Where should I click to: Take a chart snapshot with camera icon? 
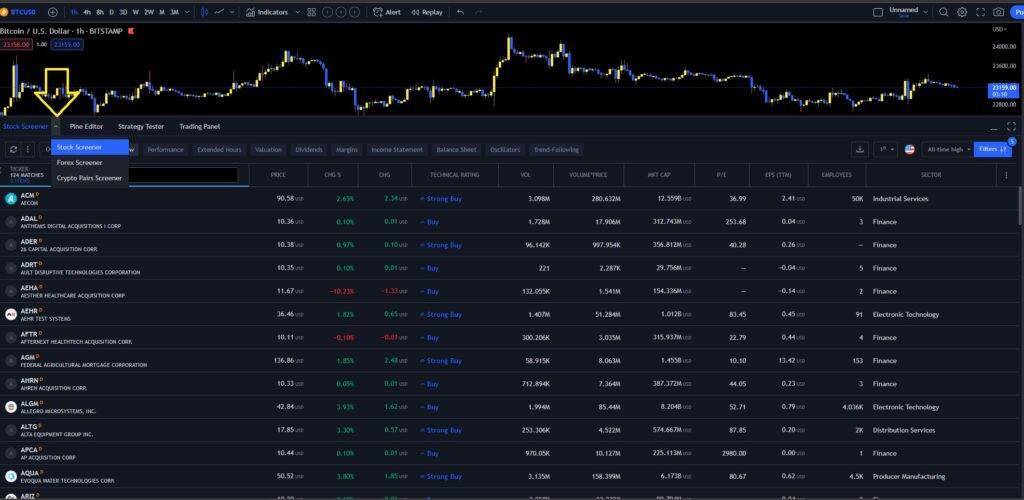pyautogui.click(x=999, y=12)
